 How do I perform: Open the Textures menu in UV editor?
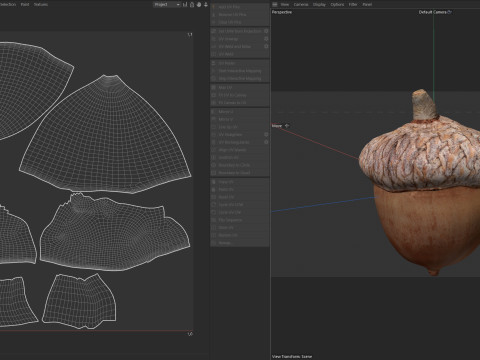(x=41, y=4)
